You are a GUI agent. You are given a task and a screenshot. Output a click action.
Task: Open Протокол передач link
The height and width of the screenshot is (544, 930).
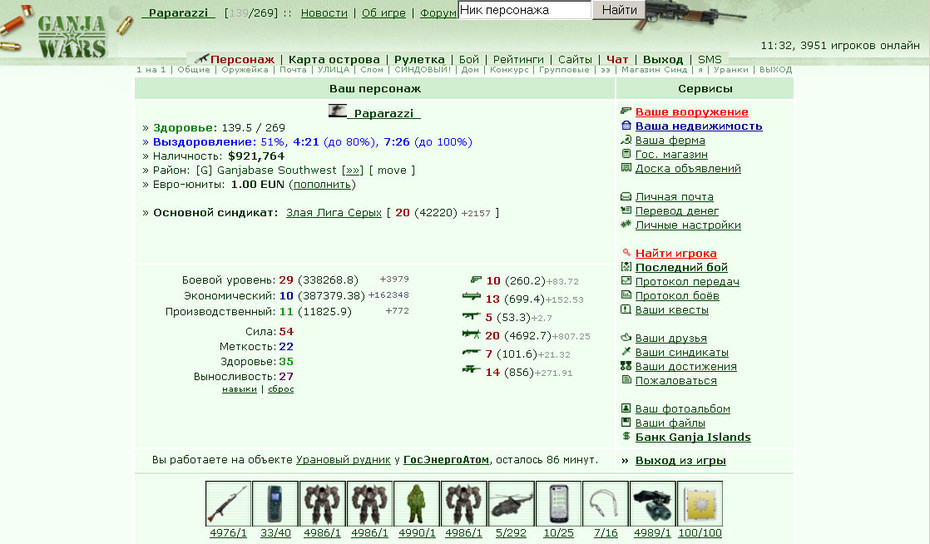coord(687,282)
